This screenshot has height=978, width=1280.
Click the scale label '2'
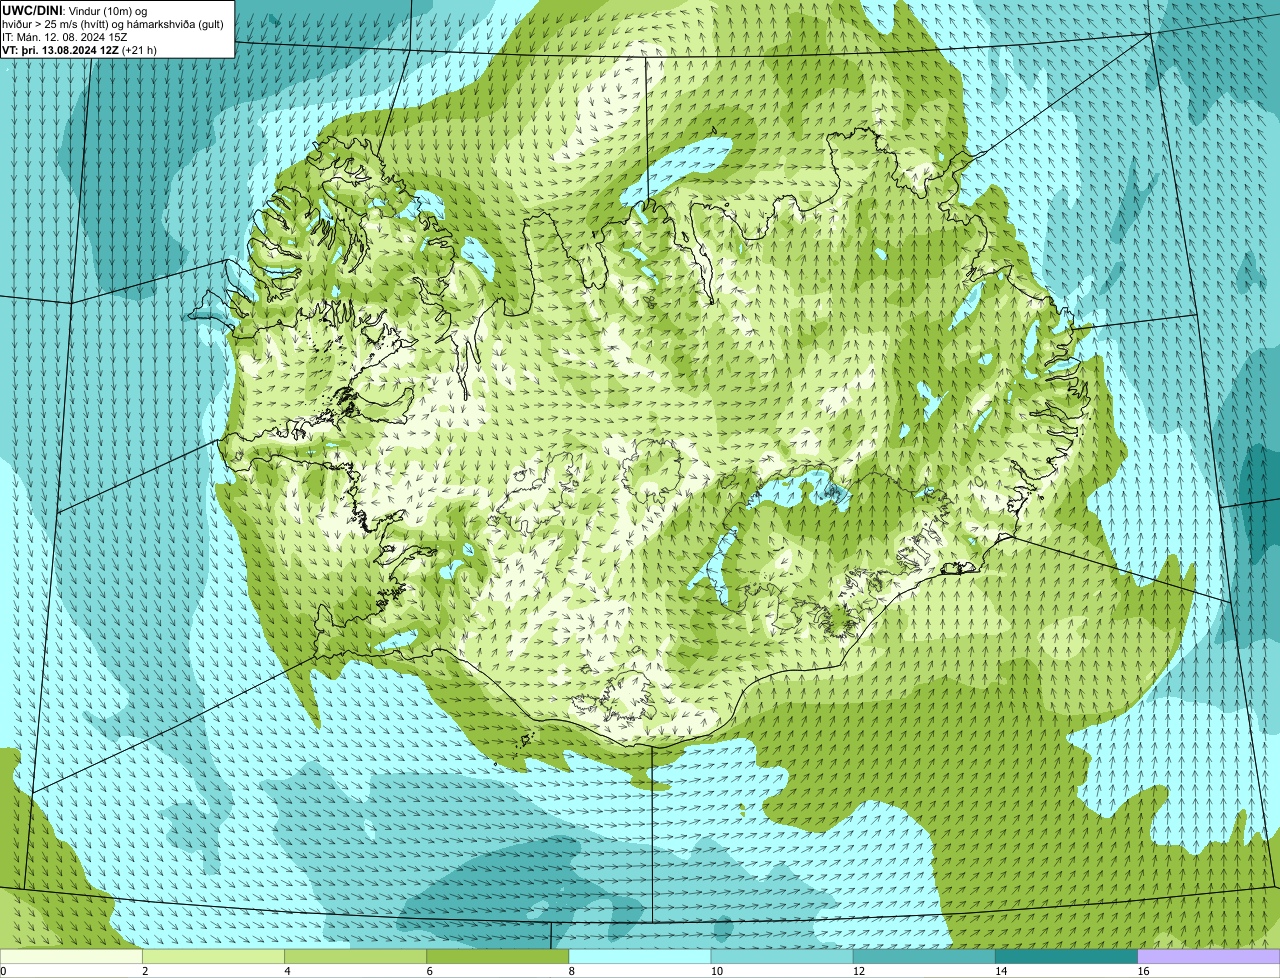point(145,971)
